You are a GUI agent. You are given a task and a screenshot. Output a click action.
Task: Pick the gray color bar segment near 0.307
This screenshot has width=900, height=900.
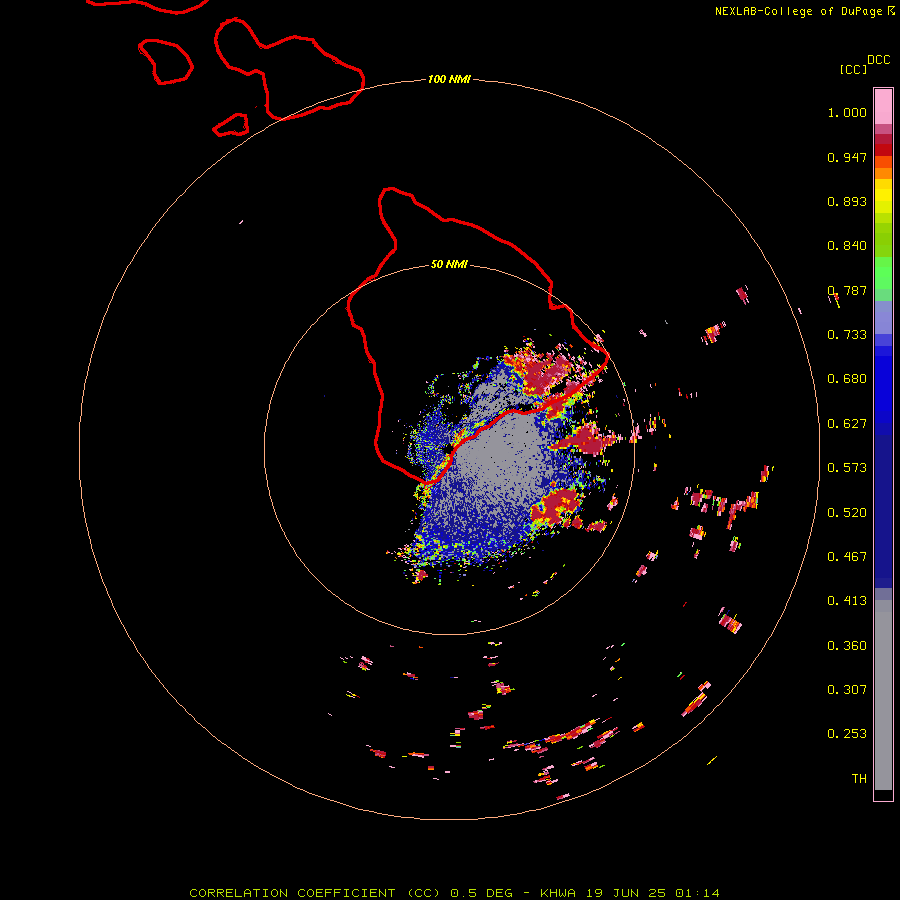883,695
